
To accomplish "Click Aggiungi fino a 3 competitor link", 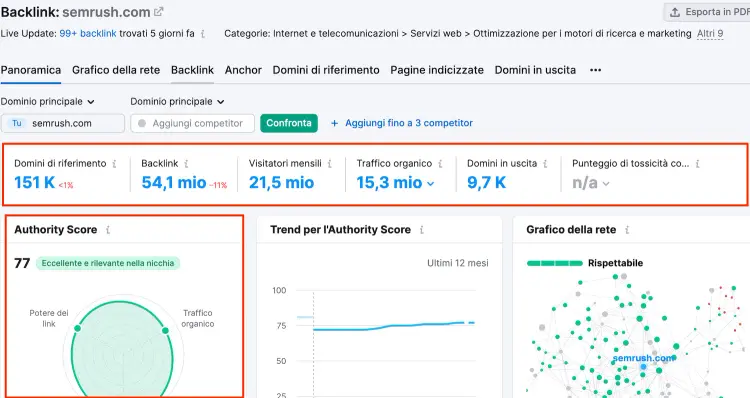I will 402,123.
